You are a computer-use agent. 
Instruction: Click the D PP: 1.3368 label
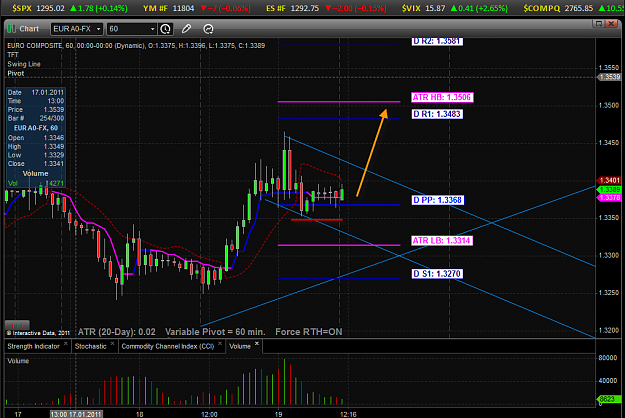click(437, 200)
